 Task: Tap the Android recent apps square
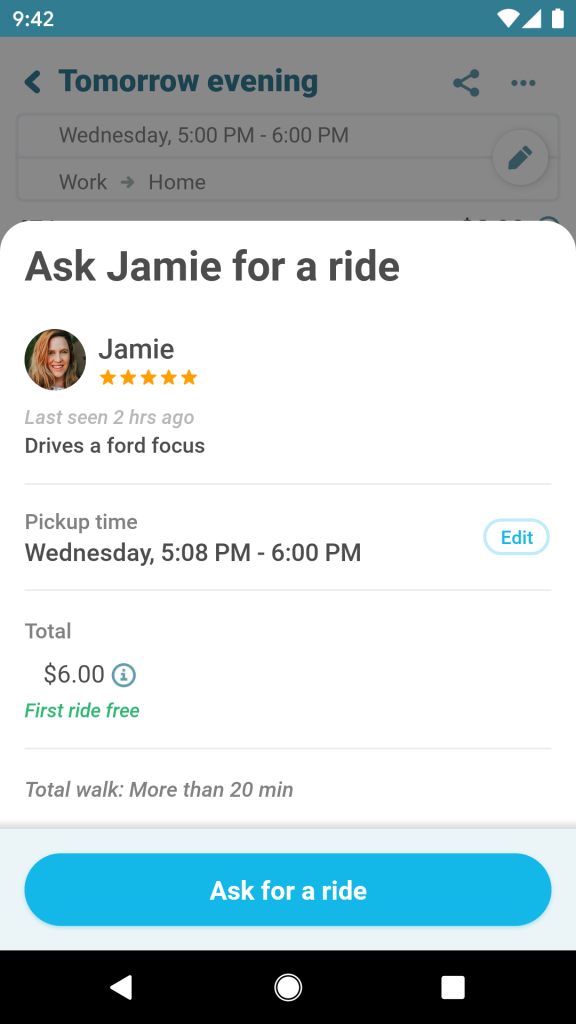[453, 987]
